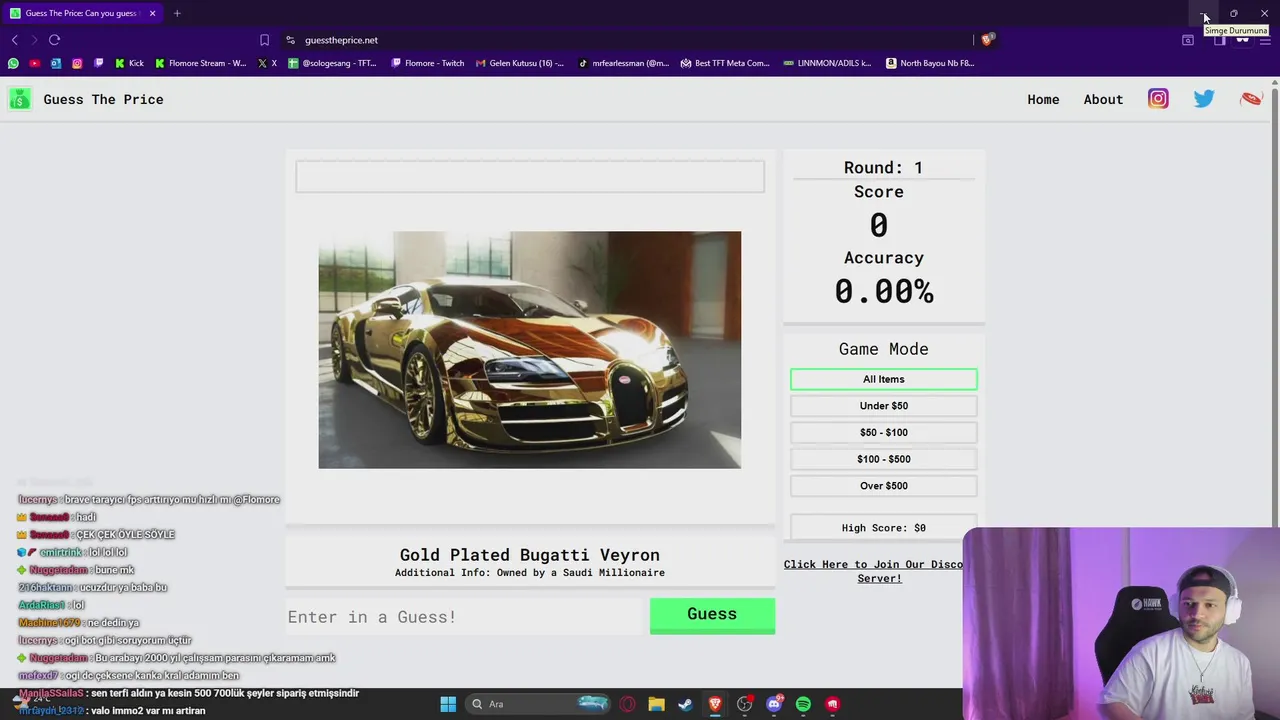Open the Flomore - Twitch bookmark
The height and width of the screenshot is (720, 1280).
(x=428, y=63)
